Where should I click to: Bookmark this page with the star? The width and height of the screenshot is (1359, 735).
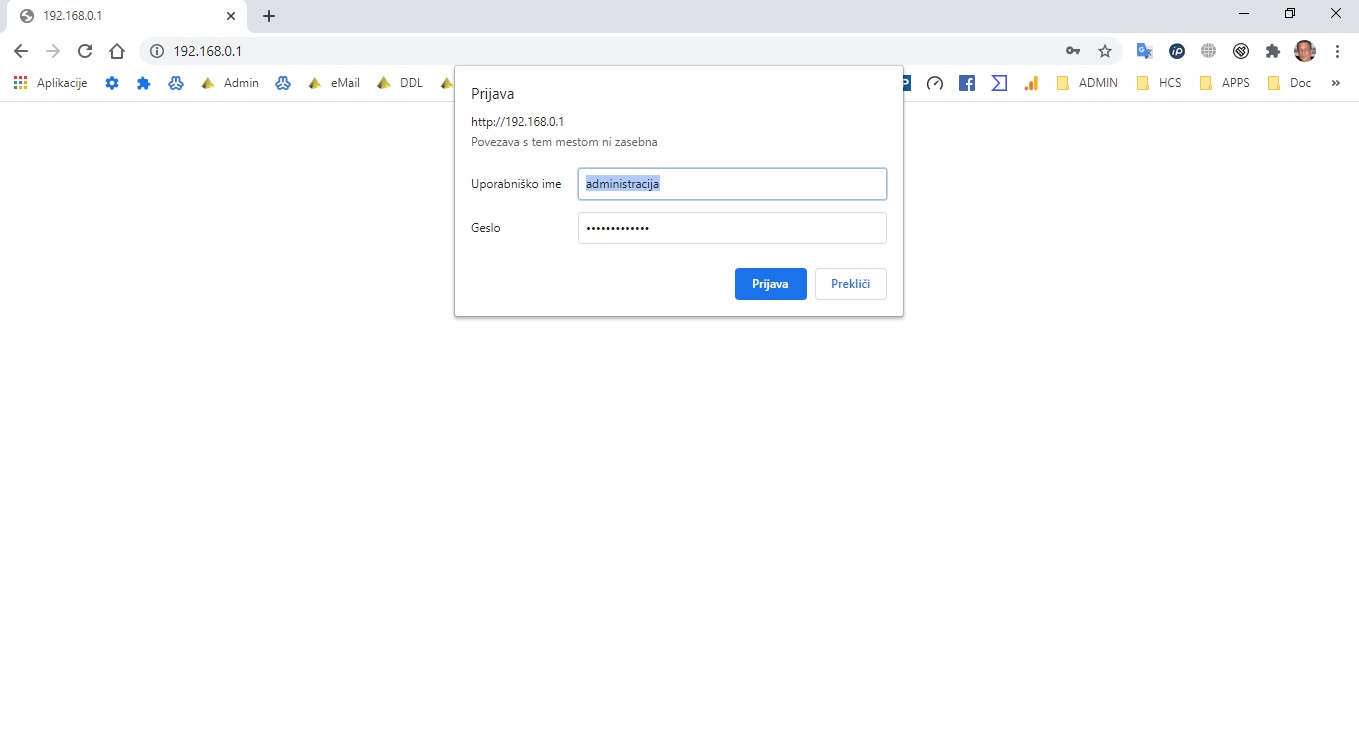[1105, 51]
